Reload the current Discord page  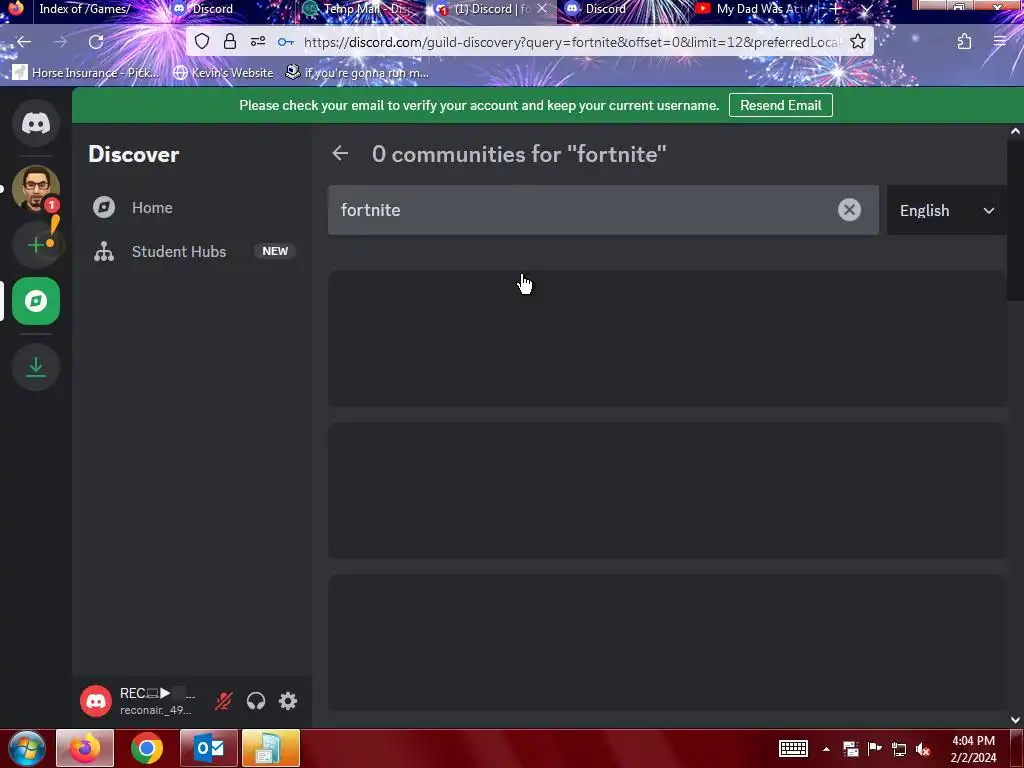pos(96,42)
